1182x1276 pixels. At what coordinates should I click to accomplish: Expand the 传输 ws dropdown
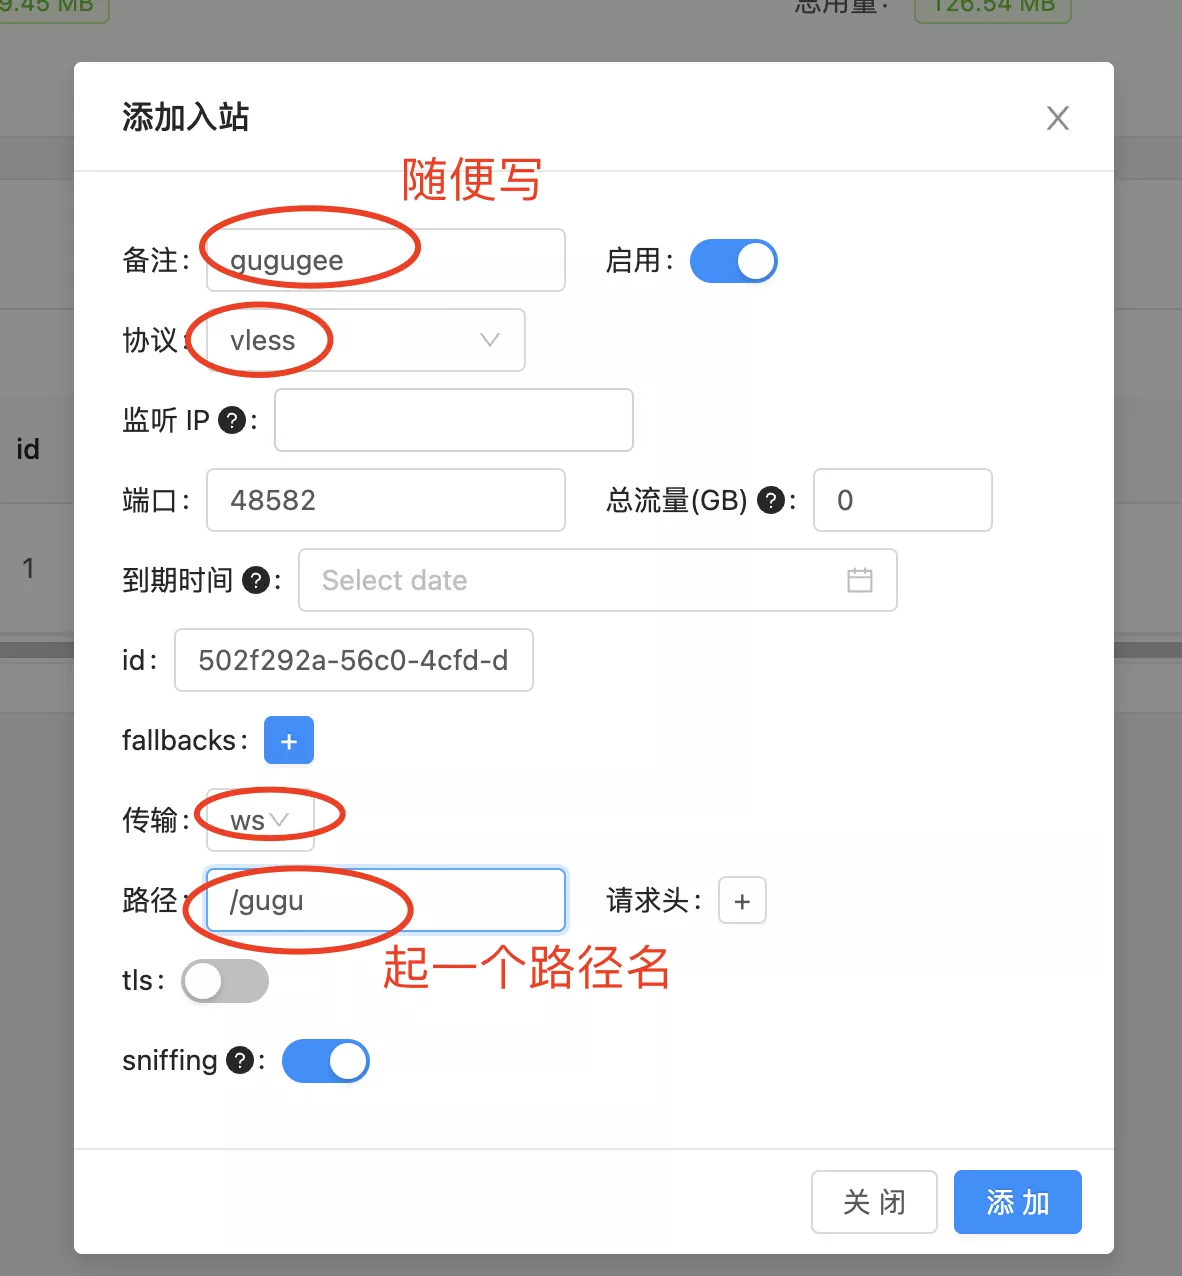(260, 820)
